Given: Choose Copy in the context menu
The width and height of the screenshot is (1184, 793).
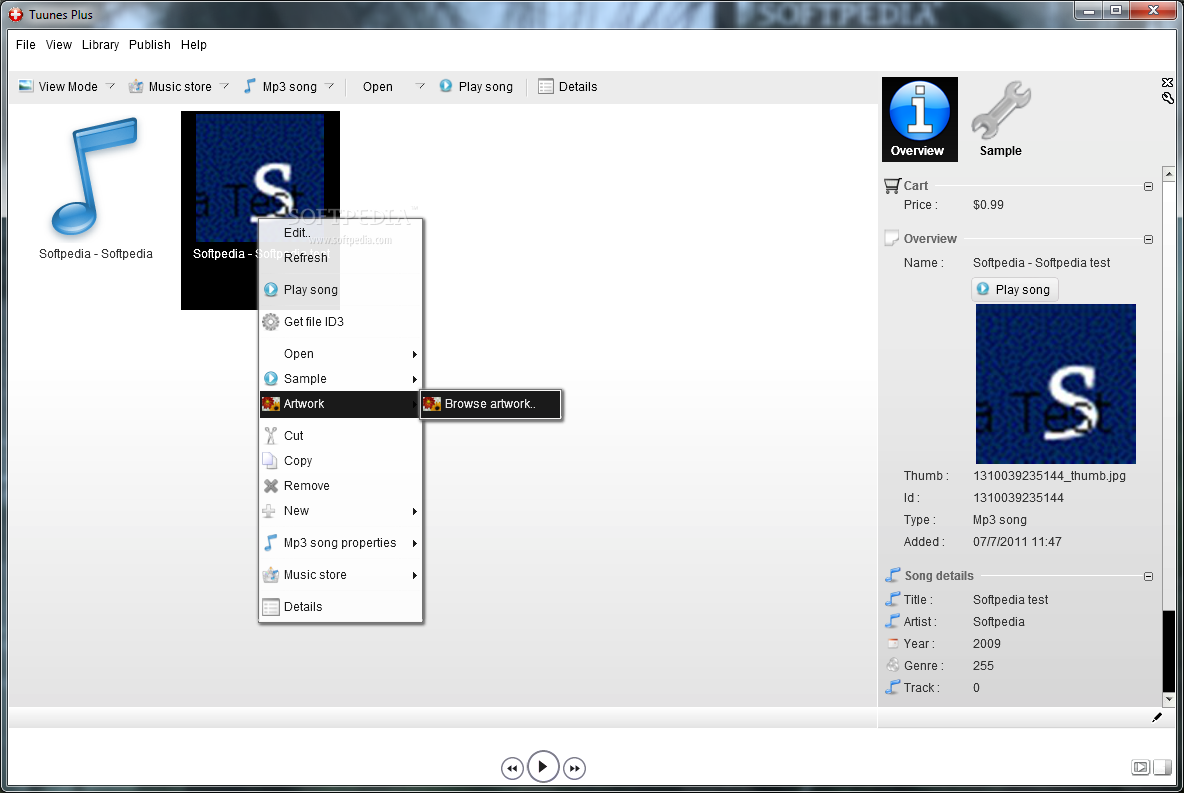Looking at the screenshot, I should click(340, 461).
